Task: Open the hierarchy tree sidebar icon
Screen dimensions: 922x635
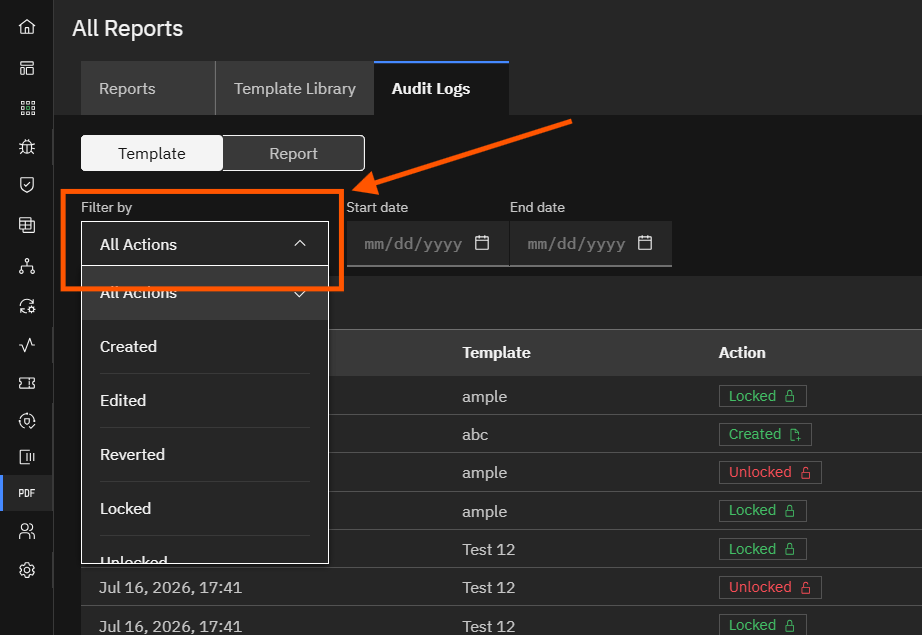Action: tap(26, 266)
